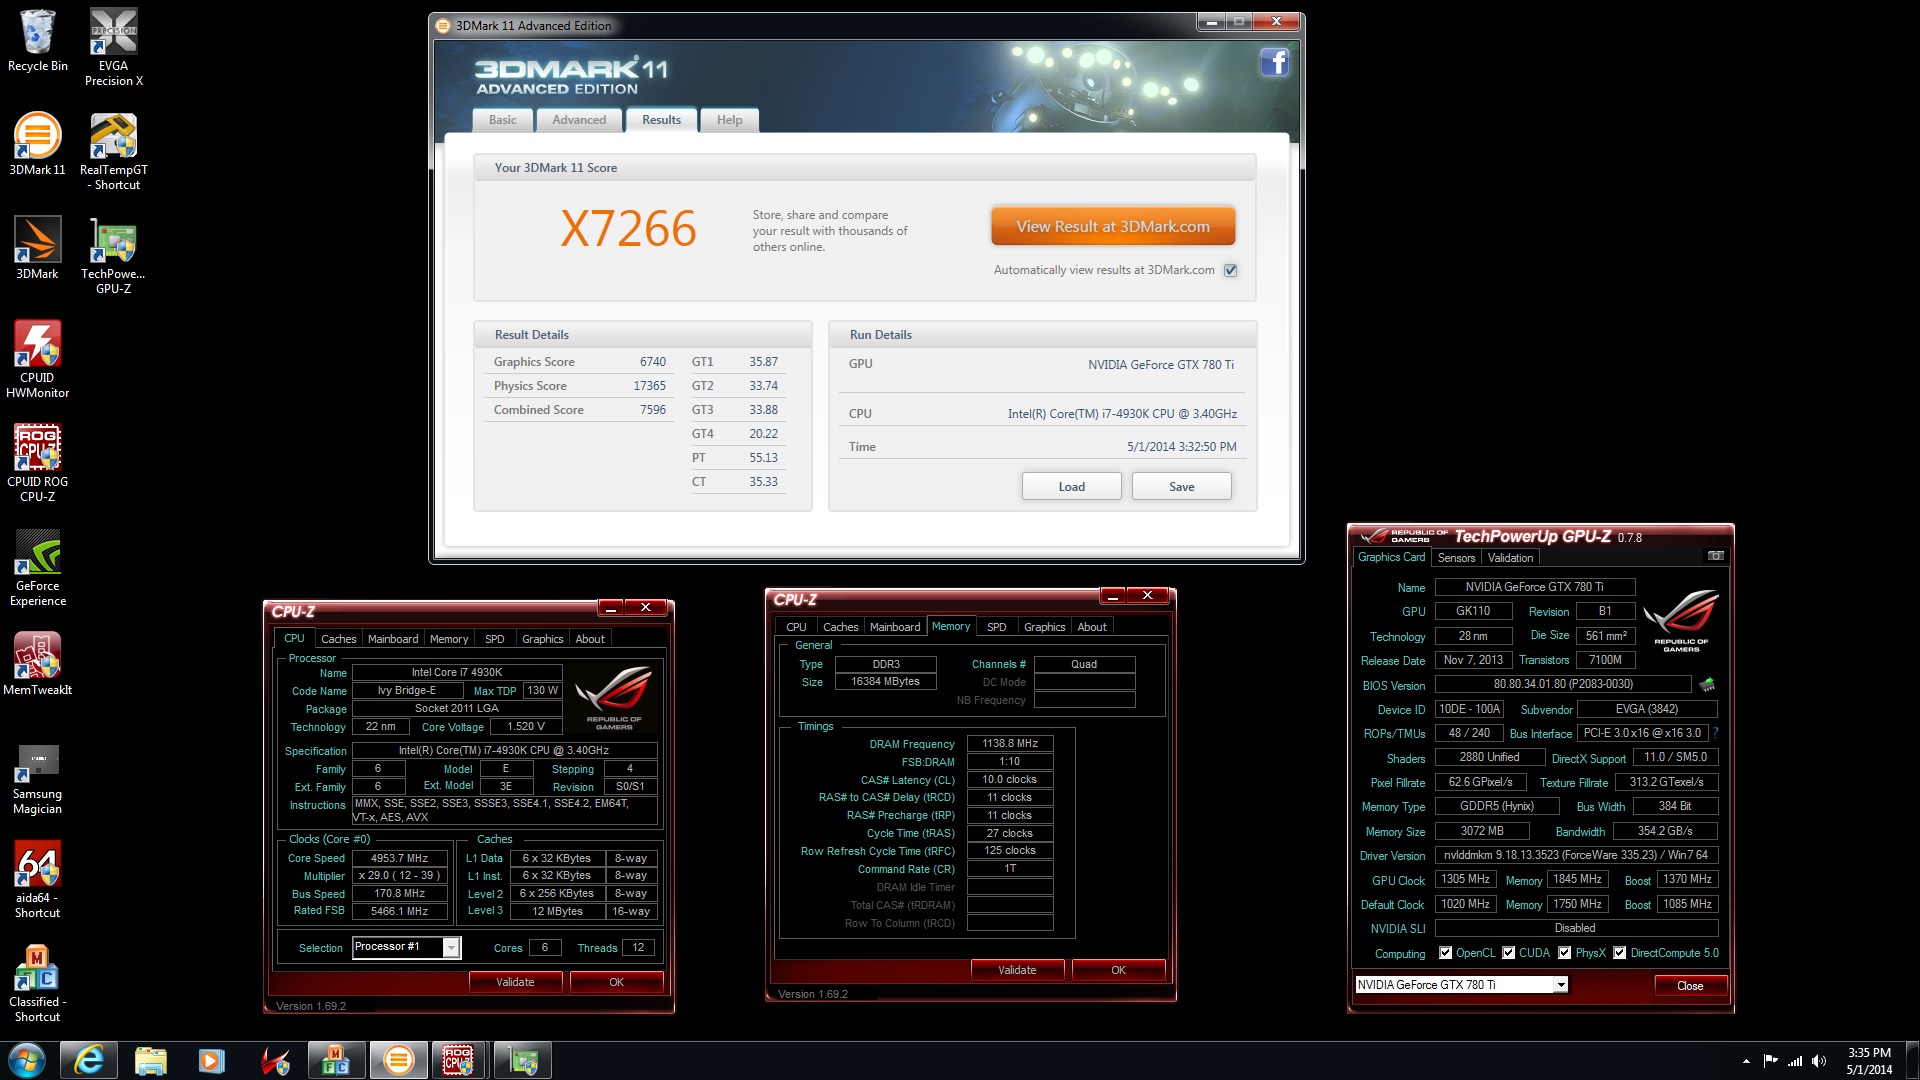
Task: Open Mainboard tab in left CPU-Z window
Action: (x=393, y=639)
